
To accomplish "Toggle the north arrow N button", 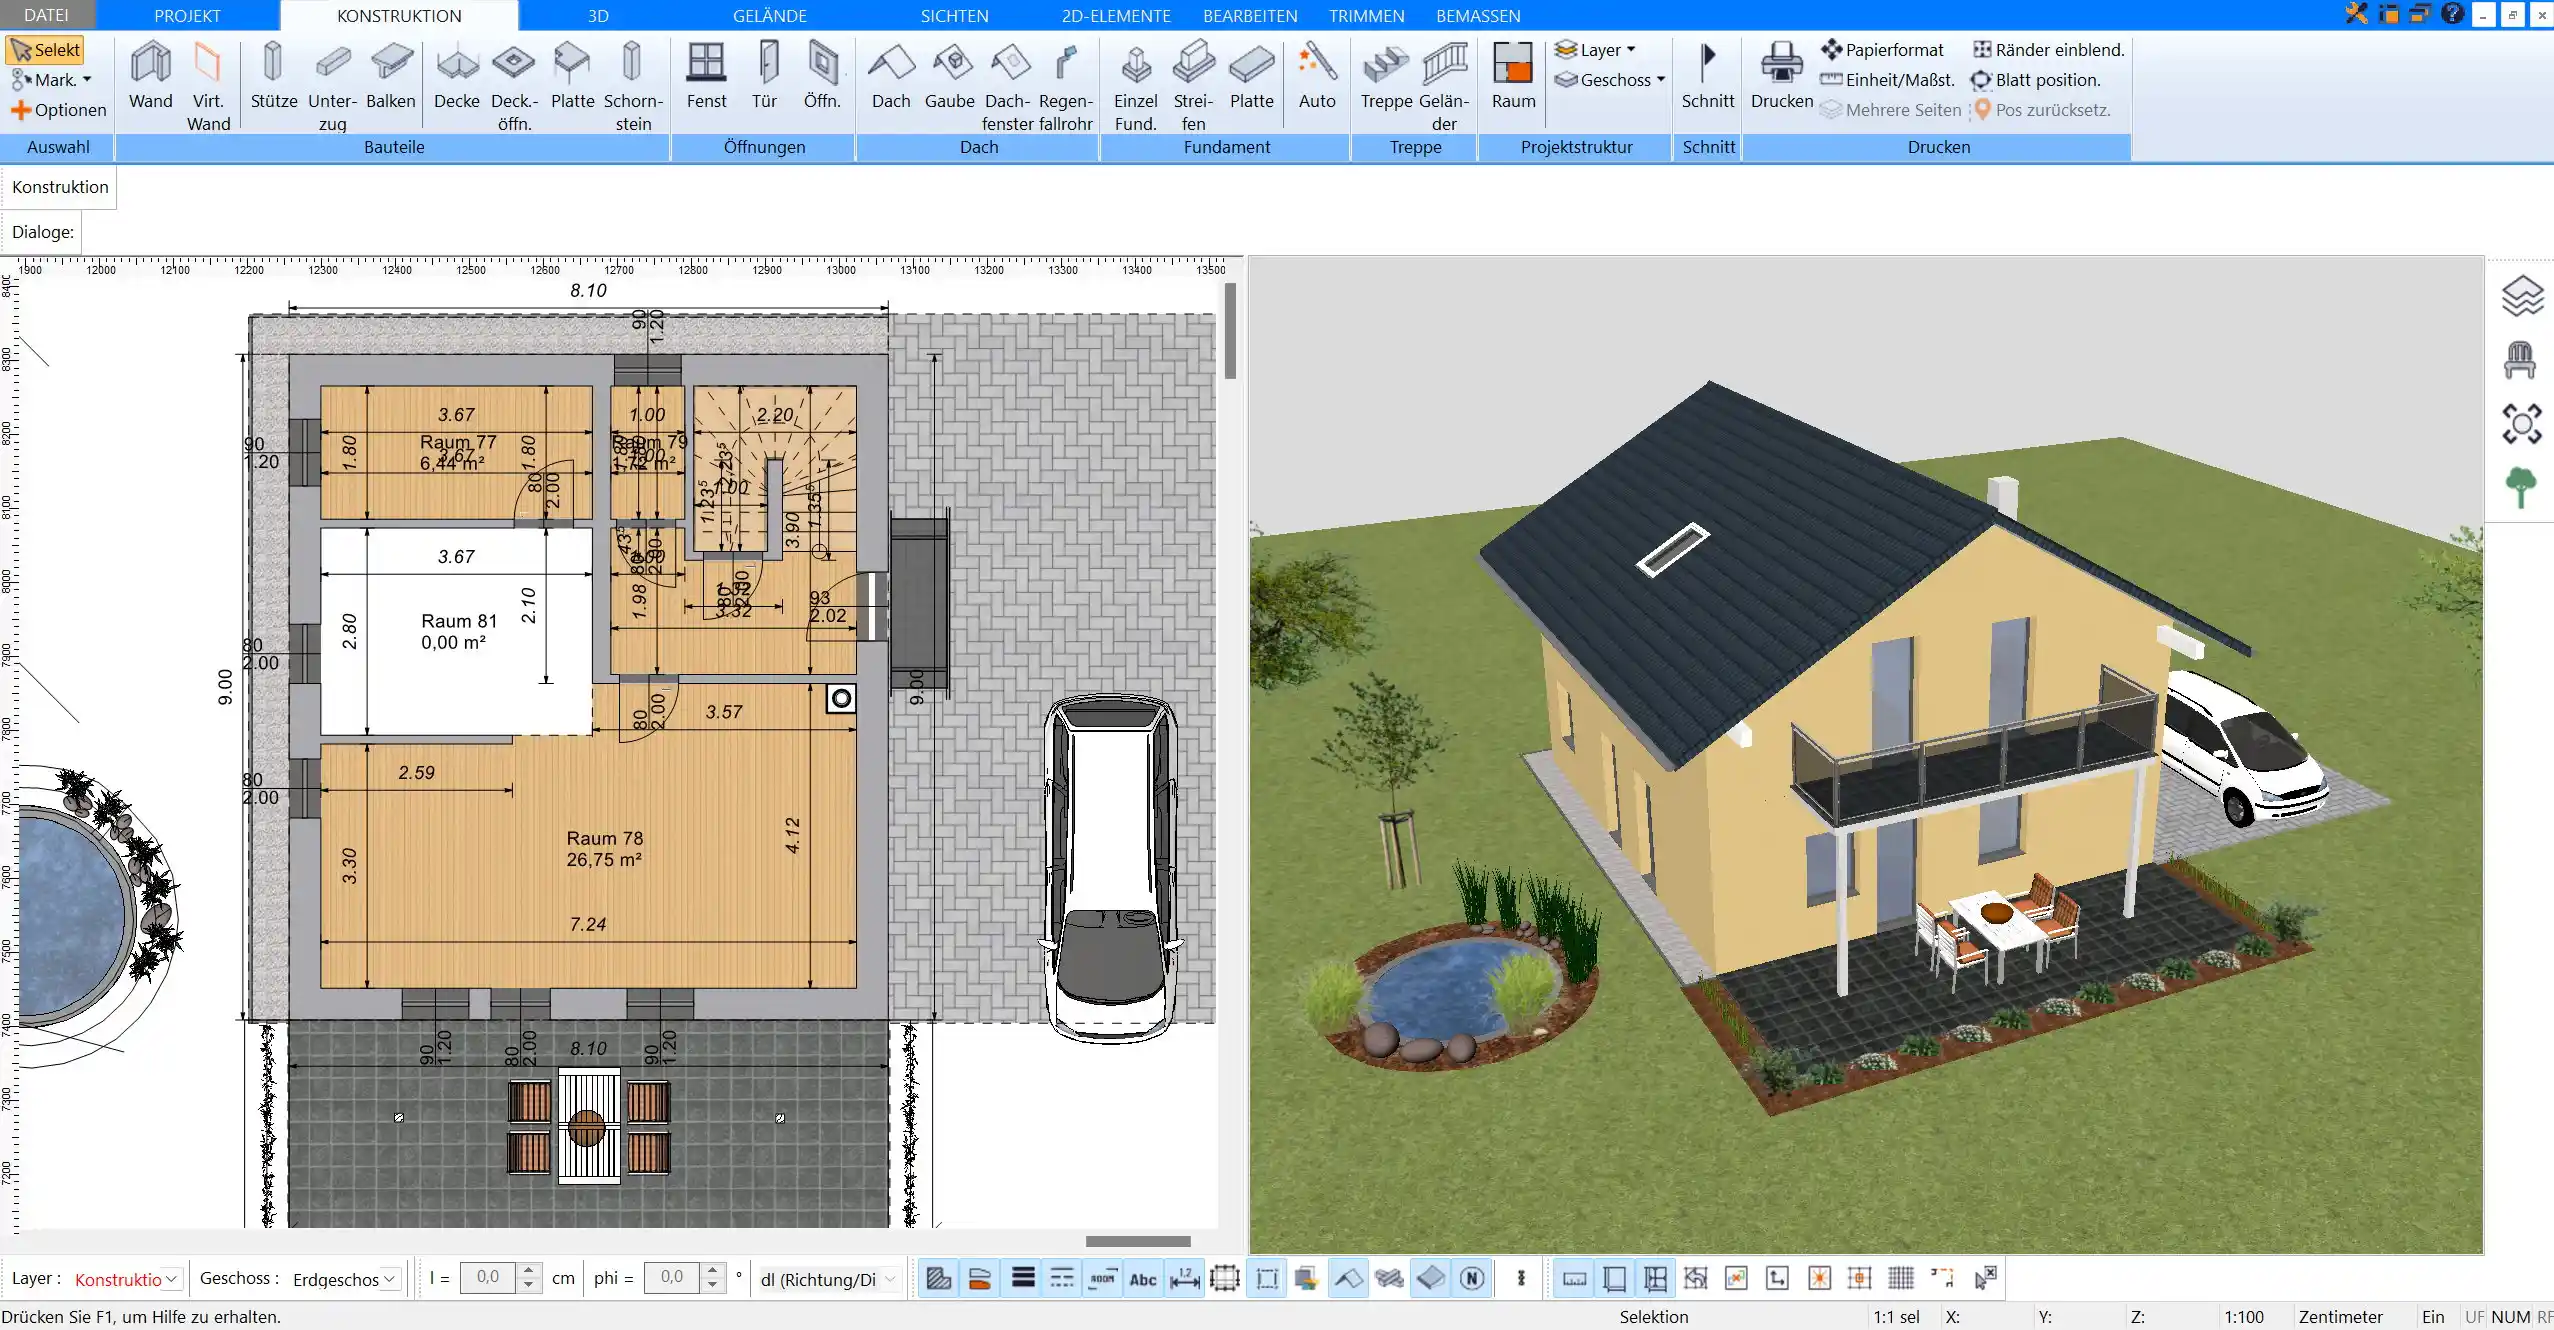I will coord(1472,1278).
